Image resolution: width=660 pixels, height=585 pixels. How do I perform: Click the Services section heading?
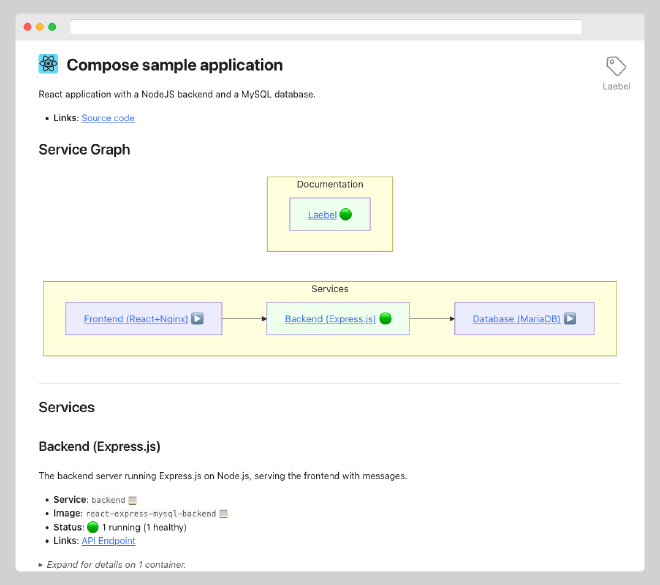[x=67, y=407]
